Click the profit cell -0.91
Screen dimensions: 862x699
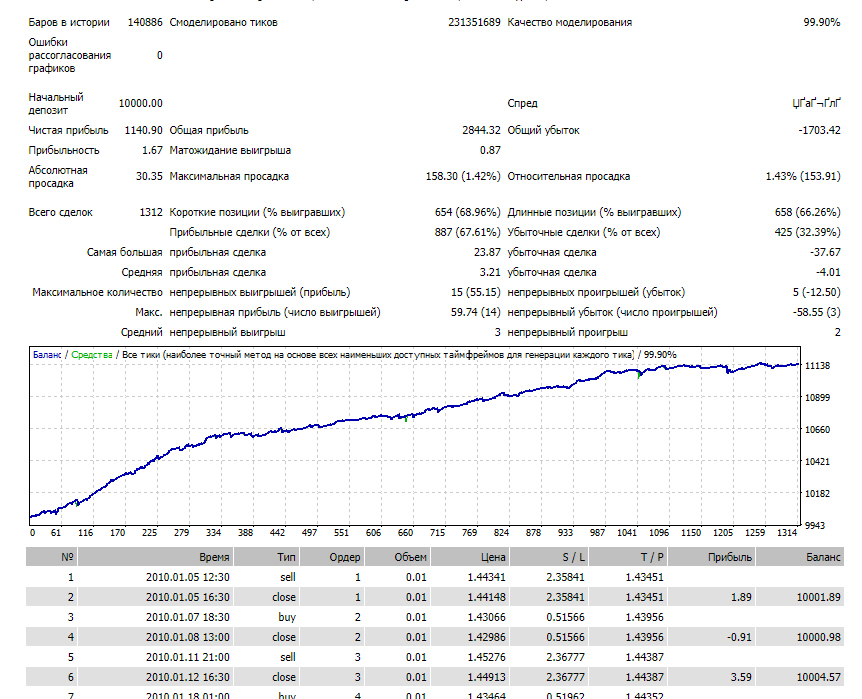[739, 637]
